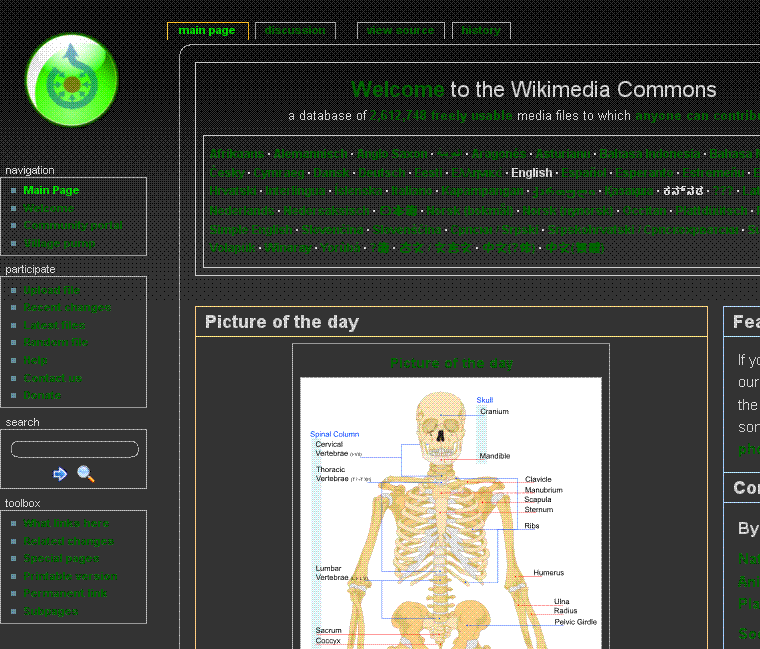Open the Subpages toolbox link
760x649 pixels.
point(51,612)
